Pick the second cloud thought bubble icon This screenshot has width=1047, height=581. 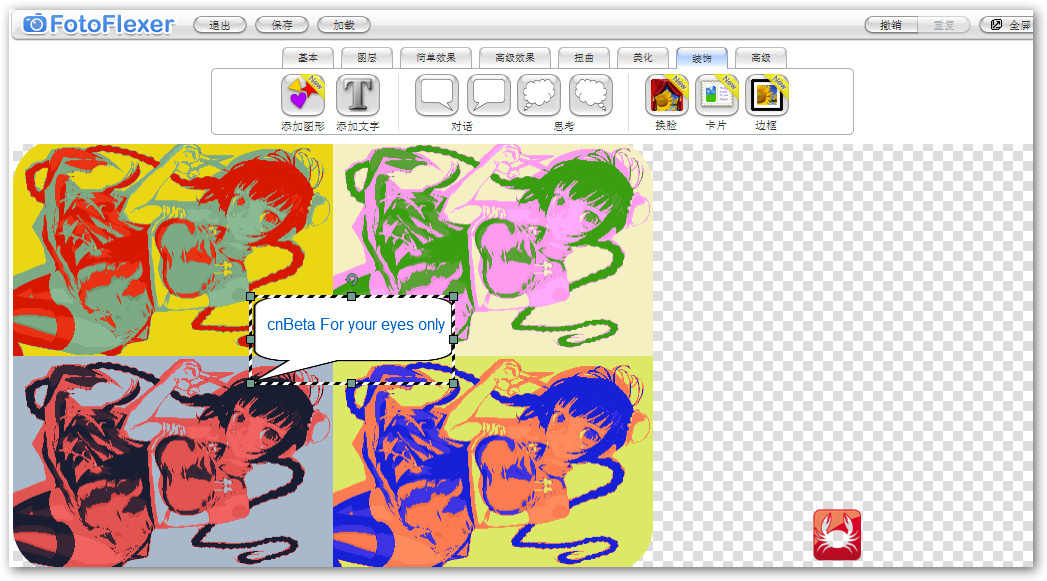591,95
